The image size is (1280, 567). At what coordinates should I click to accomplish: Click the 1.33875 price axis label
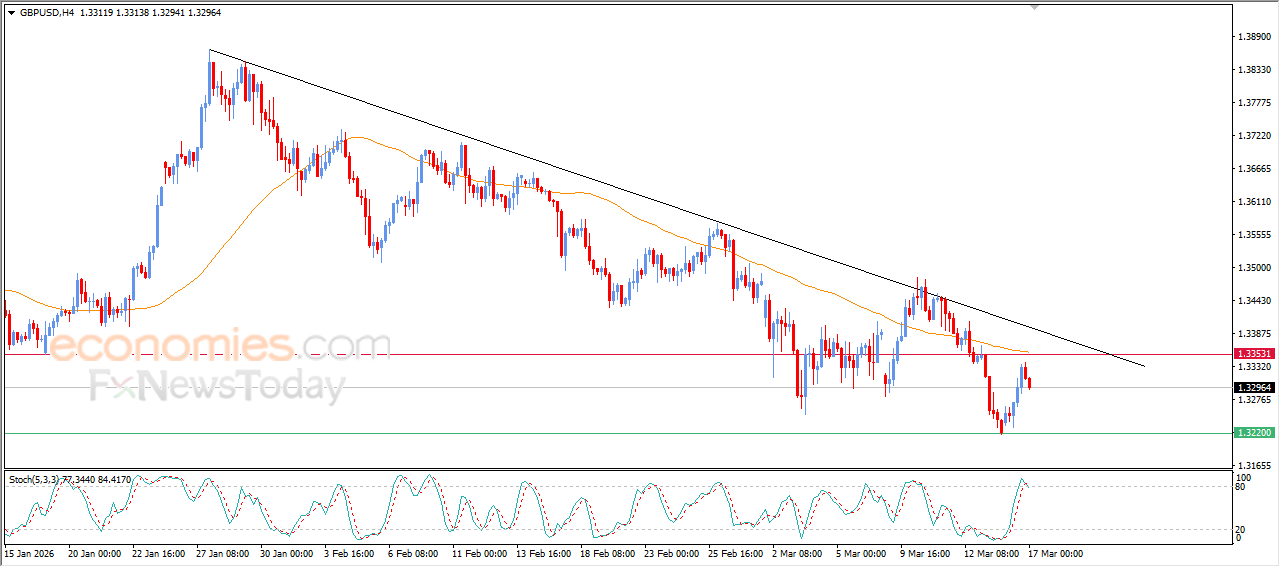tap(1254, 334)
